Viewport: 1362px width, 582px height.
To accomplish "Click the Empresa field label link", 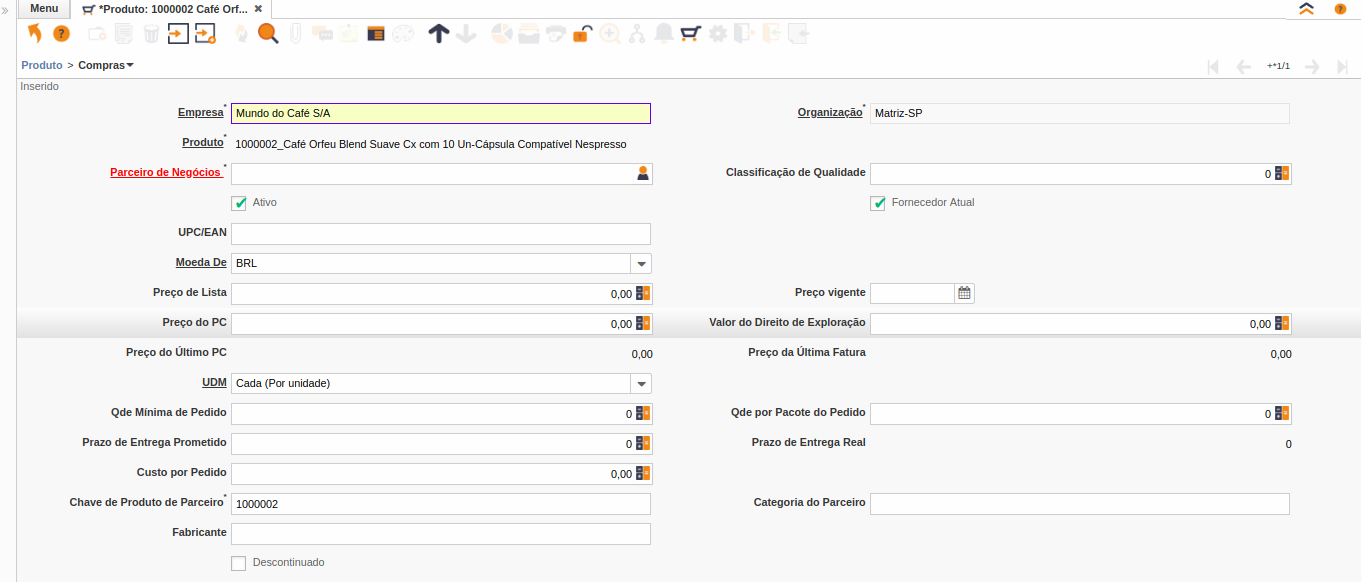I will (201, 113).
